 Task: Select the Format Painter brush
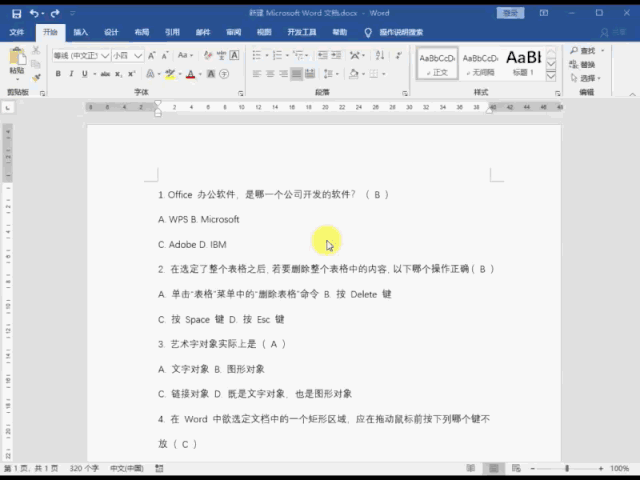(36, 78)
